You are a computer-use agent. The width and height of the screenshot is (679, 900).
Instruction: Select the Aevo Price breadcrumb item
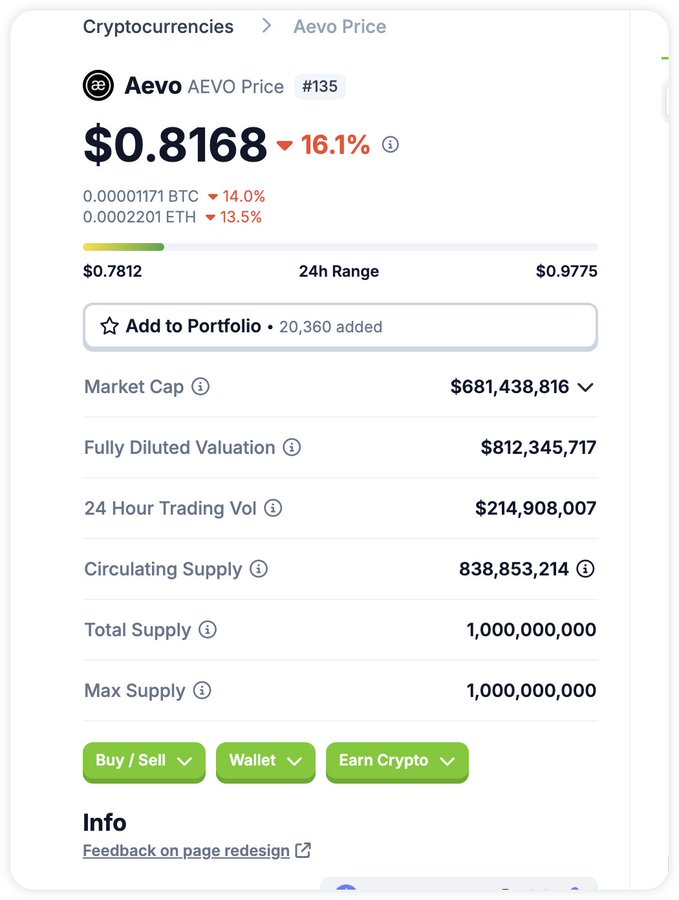(x=340, y=26)
